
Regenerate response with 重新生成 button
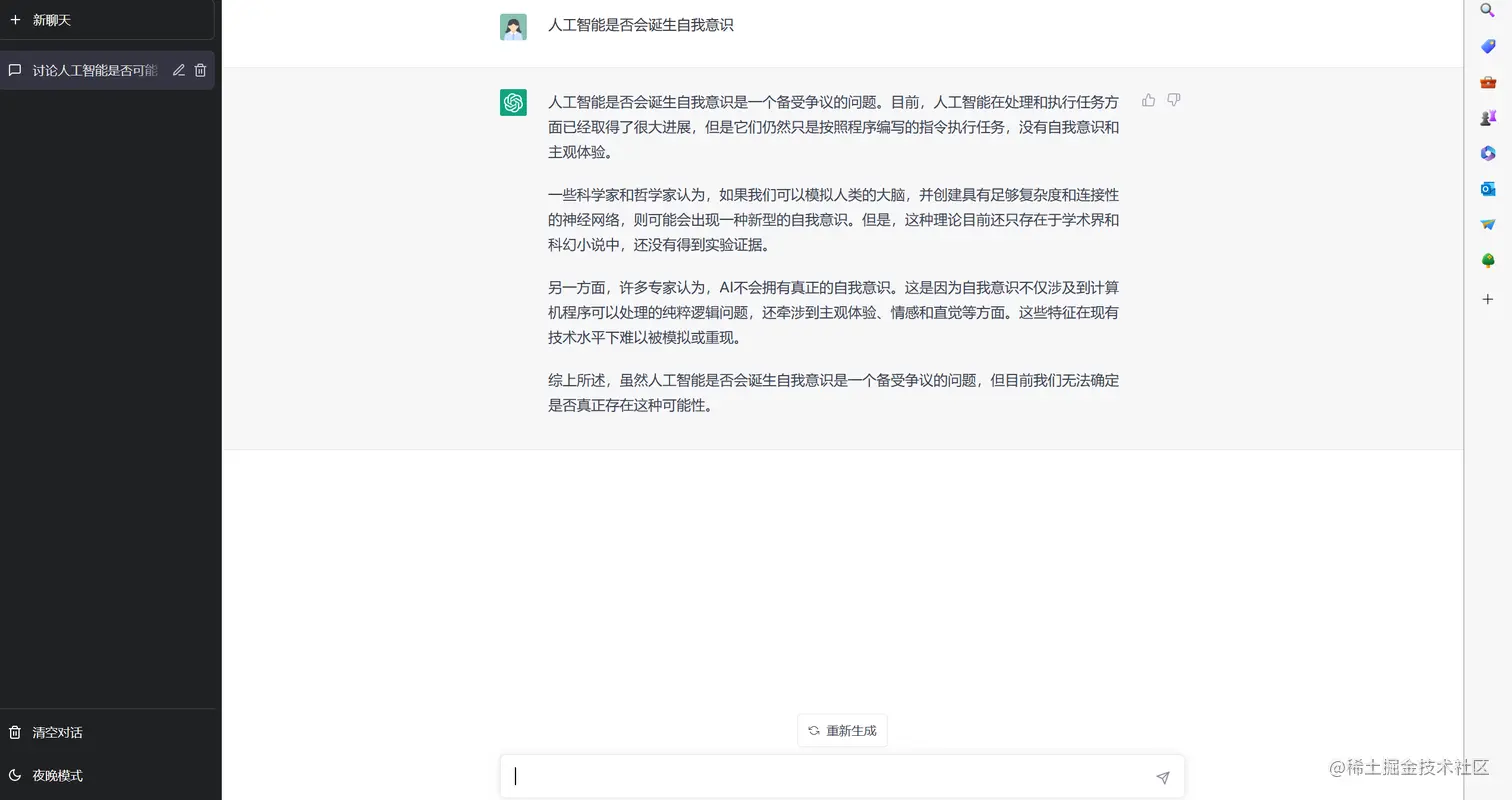(842, 731)
